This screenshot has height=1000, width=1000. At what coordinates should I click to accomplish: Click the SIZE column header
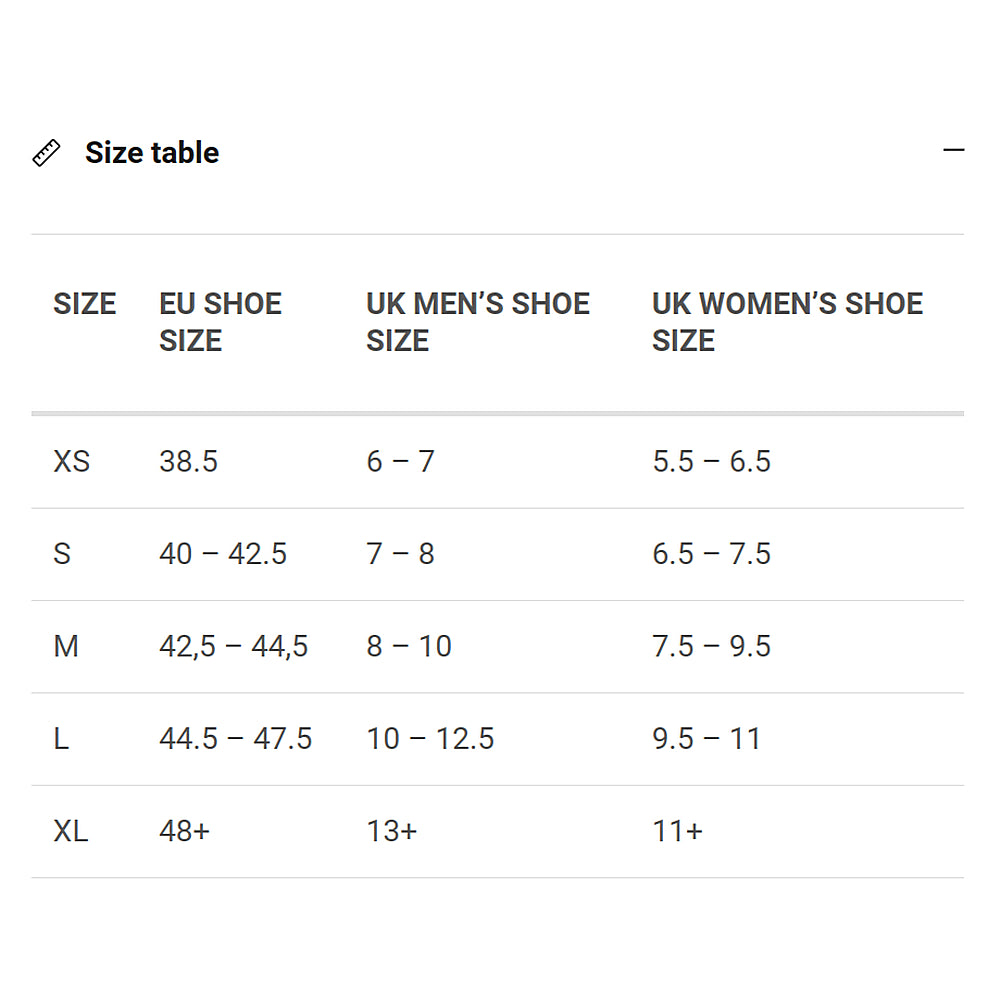(85, 304)
